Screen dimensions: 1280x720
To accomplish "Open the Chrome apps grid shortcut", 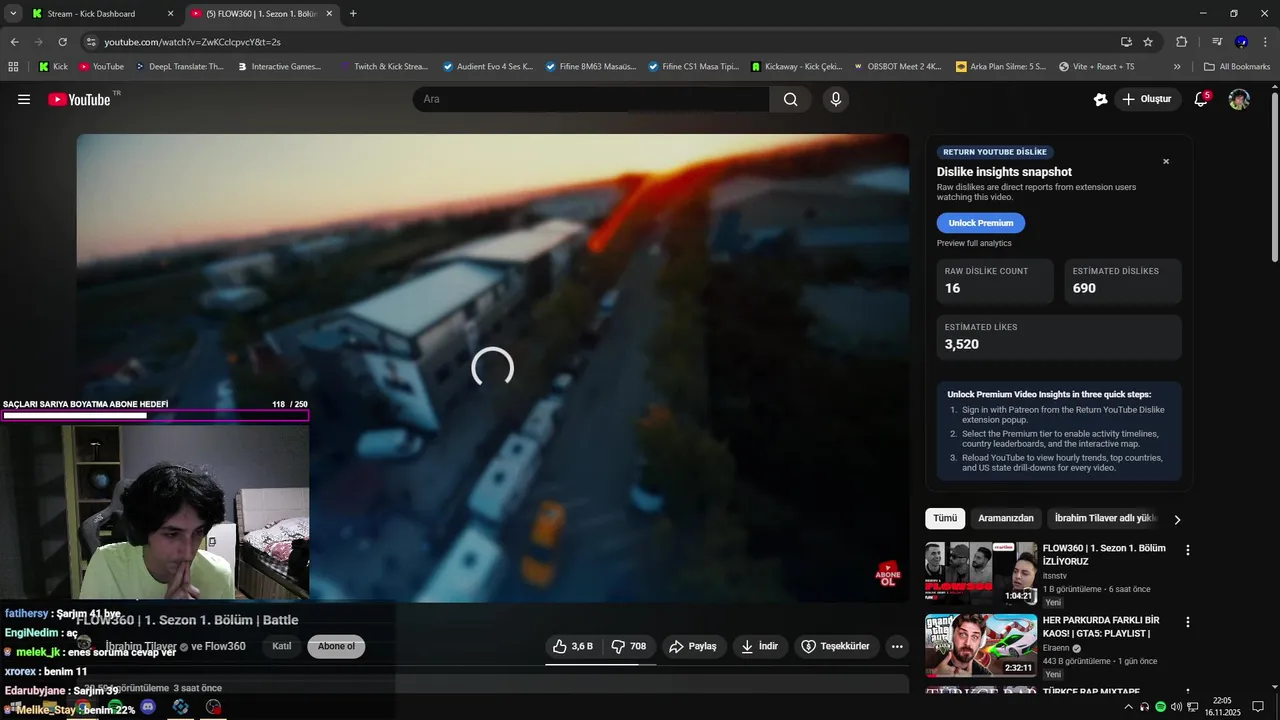I will [x=13, y=67].
